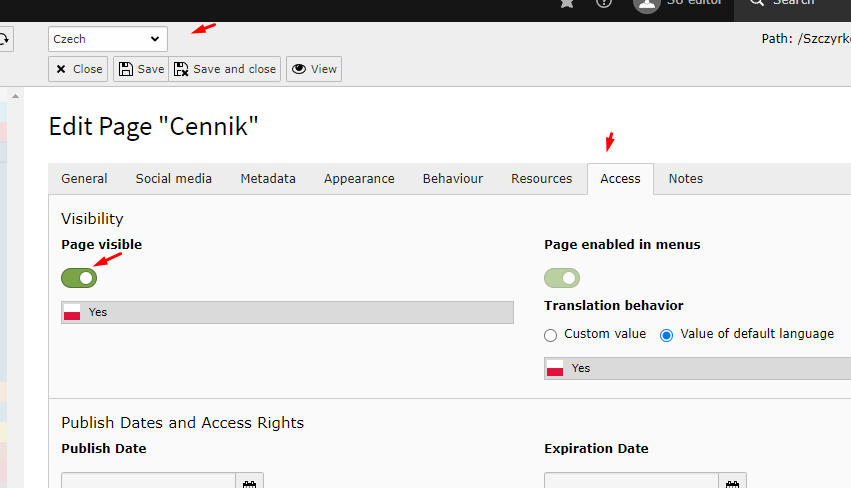Click the View eye button
851x488 pixels.
click(x=314, y=69)
